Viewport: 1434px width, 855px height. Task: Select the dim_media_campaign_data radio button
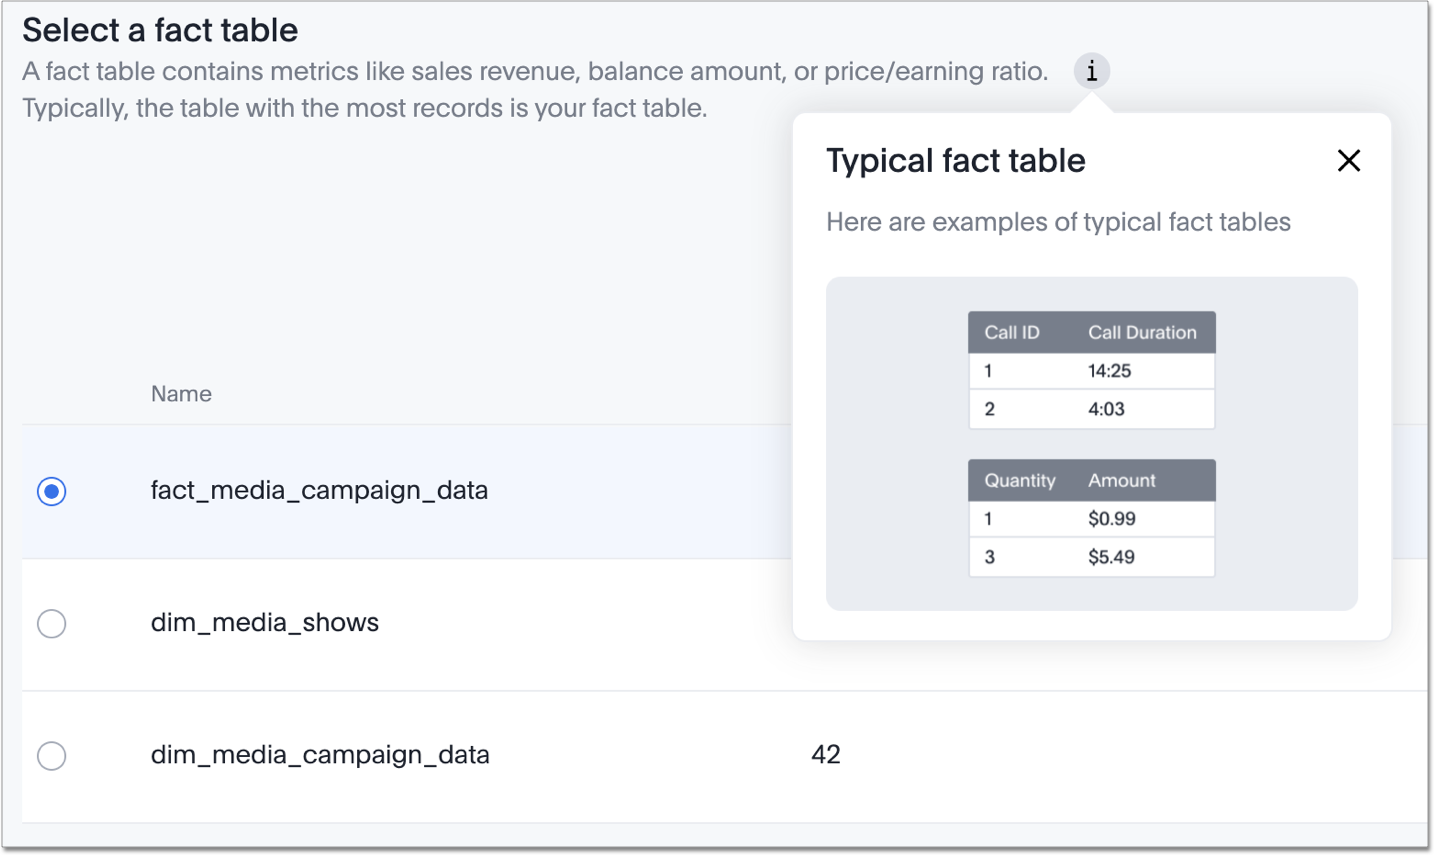click(x=51, y=756)
